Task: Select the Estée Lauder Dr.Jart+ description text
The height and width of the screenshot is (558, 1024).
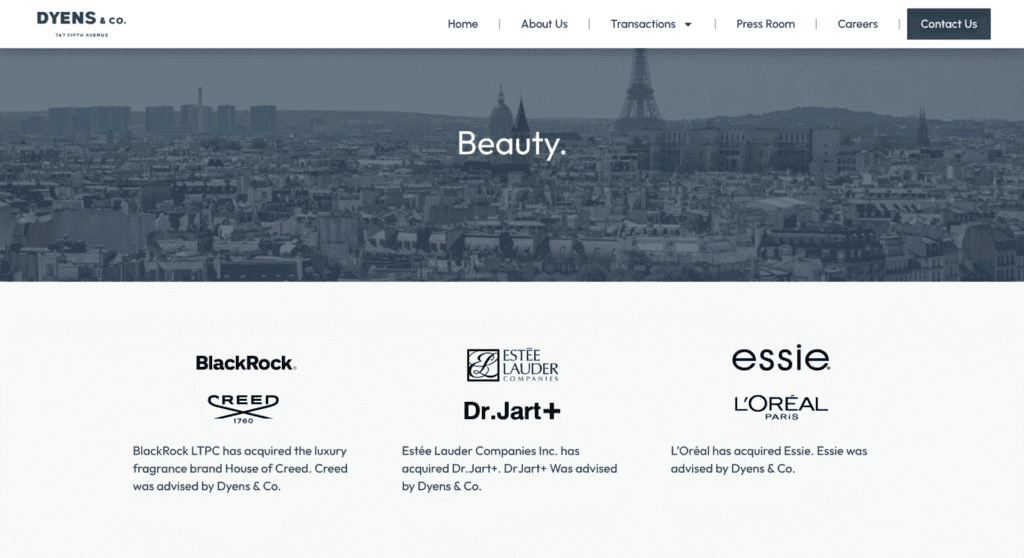Action: [x=509, y=468]
